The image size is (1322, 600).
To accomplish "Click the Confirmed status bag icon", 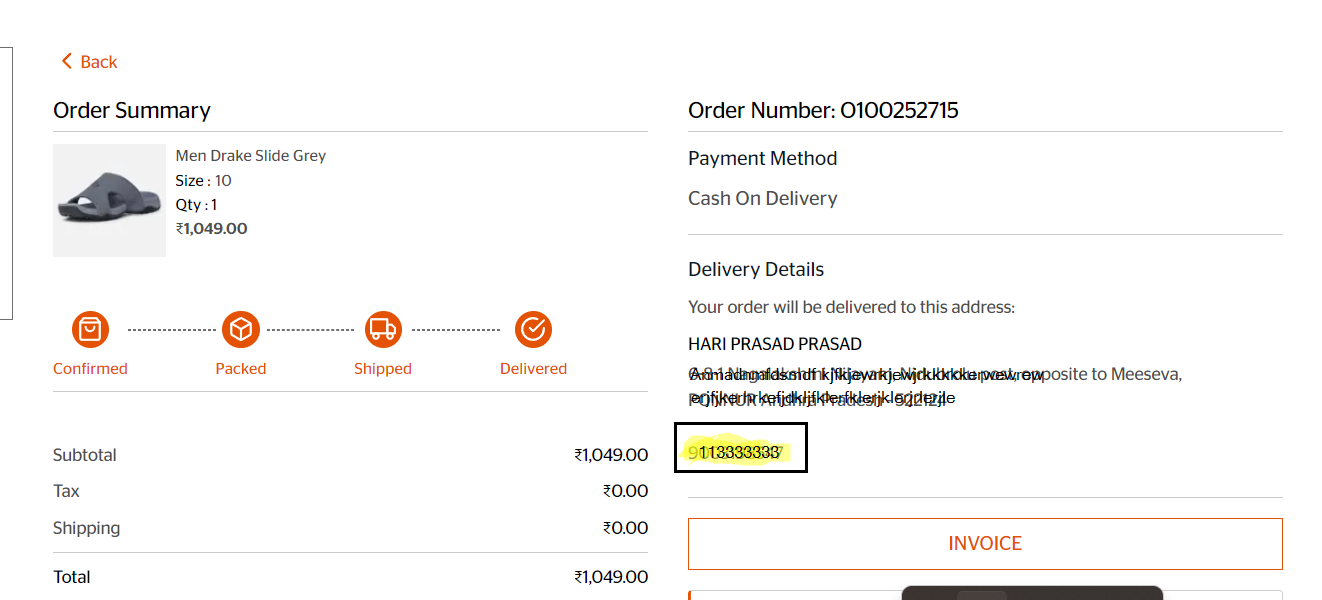I will point(90,329).
